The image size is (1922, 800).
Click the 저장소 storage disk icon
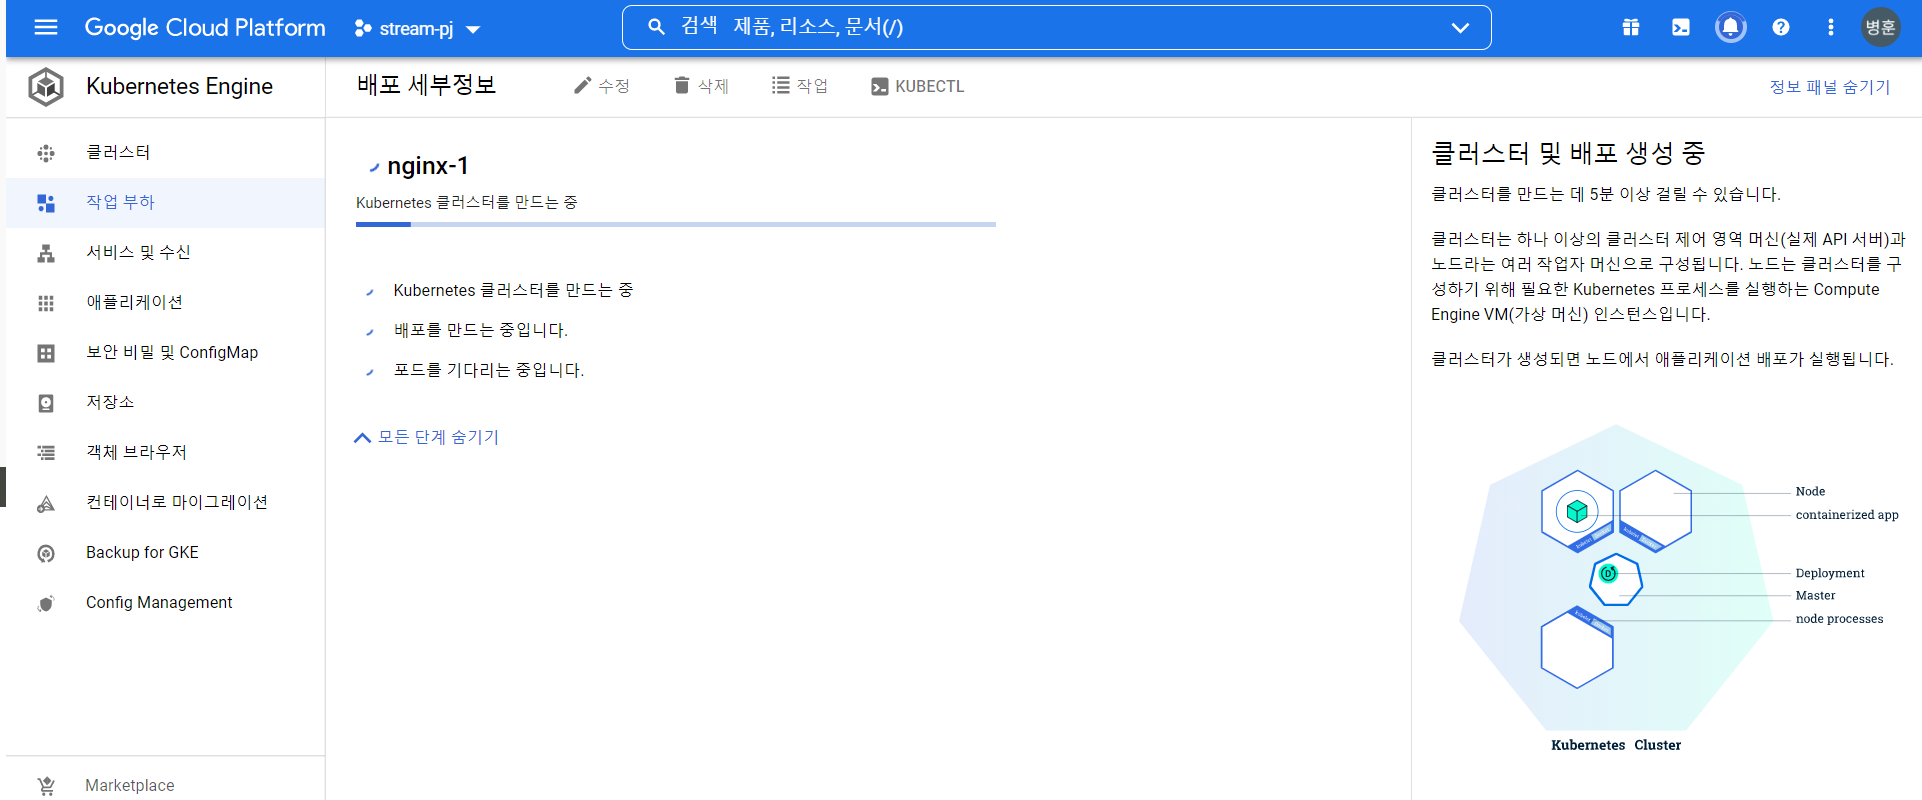click(46, 403)
